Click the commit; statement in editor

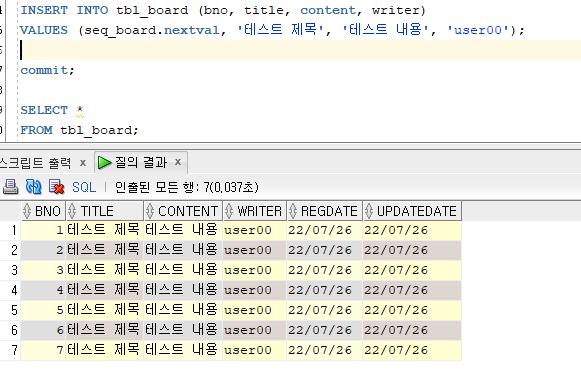coord(47,70)
